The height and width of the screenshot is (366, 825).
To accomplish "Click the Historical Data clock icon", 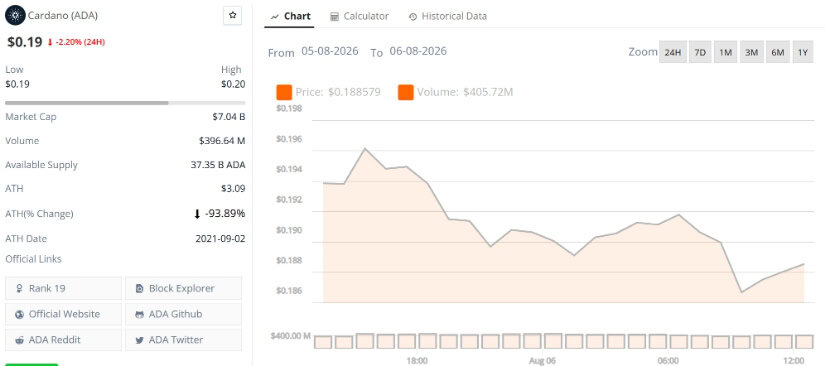I will coord(413,17).
